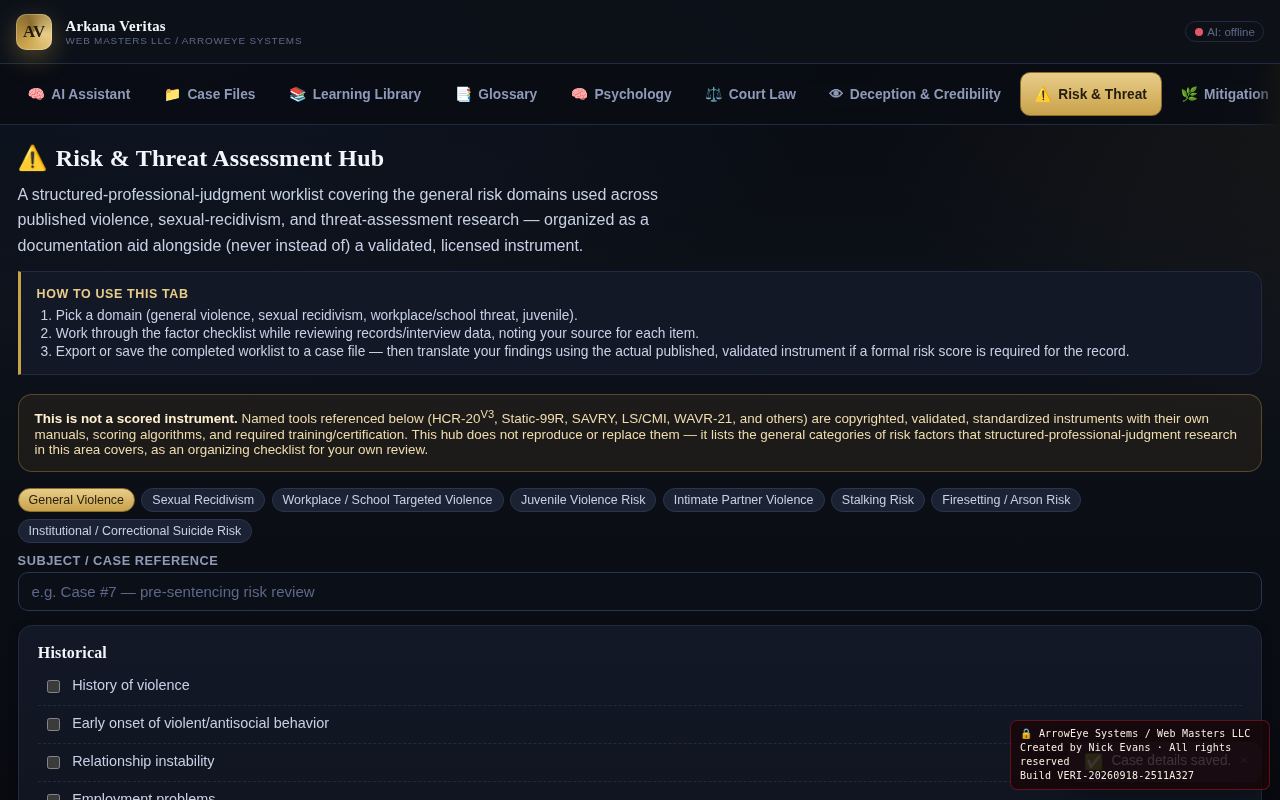Select the Sexual Recidivism domain
Screen dimensions: 1280x800
(203, 500)
